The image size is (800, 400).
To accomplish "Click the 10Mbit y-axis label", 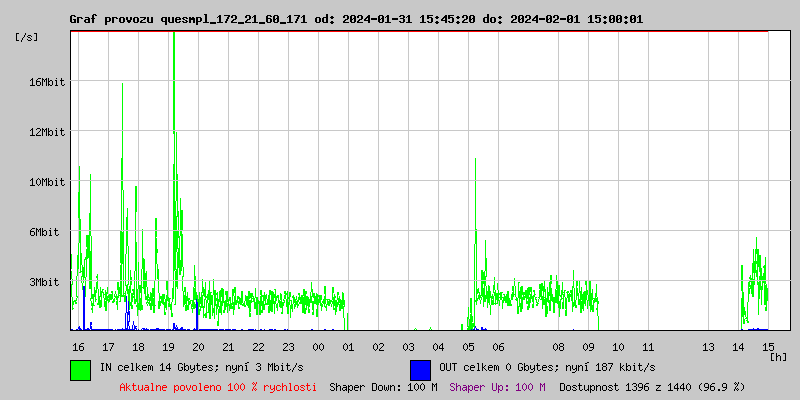I will [x=46, y=182].
